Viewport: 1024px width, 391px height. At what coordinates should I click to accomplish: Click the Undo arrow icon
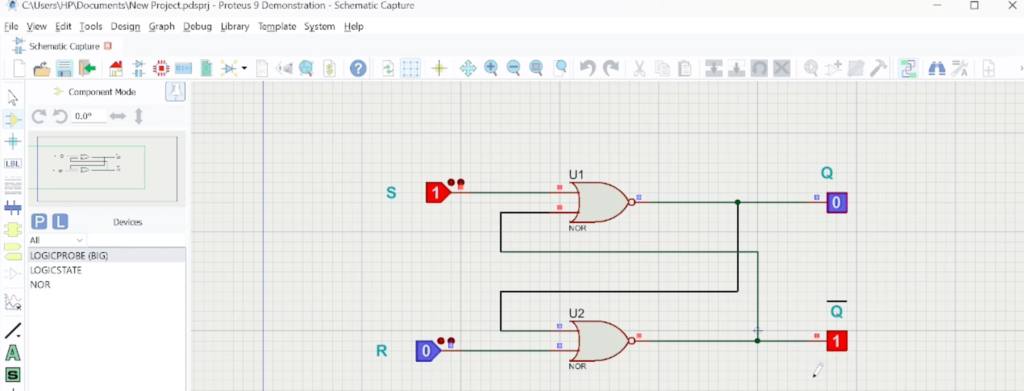(588, 68)
